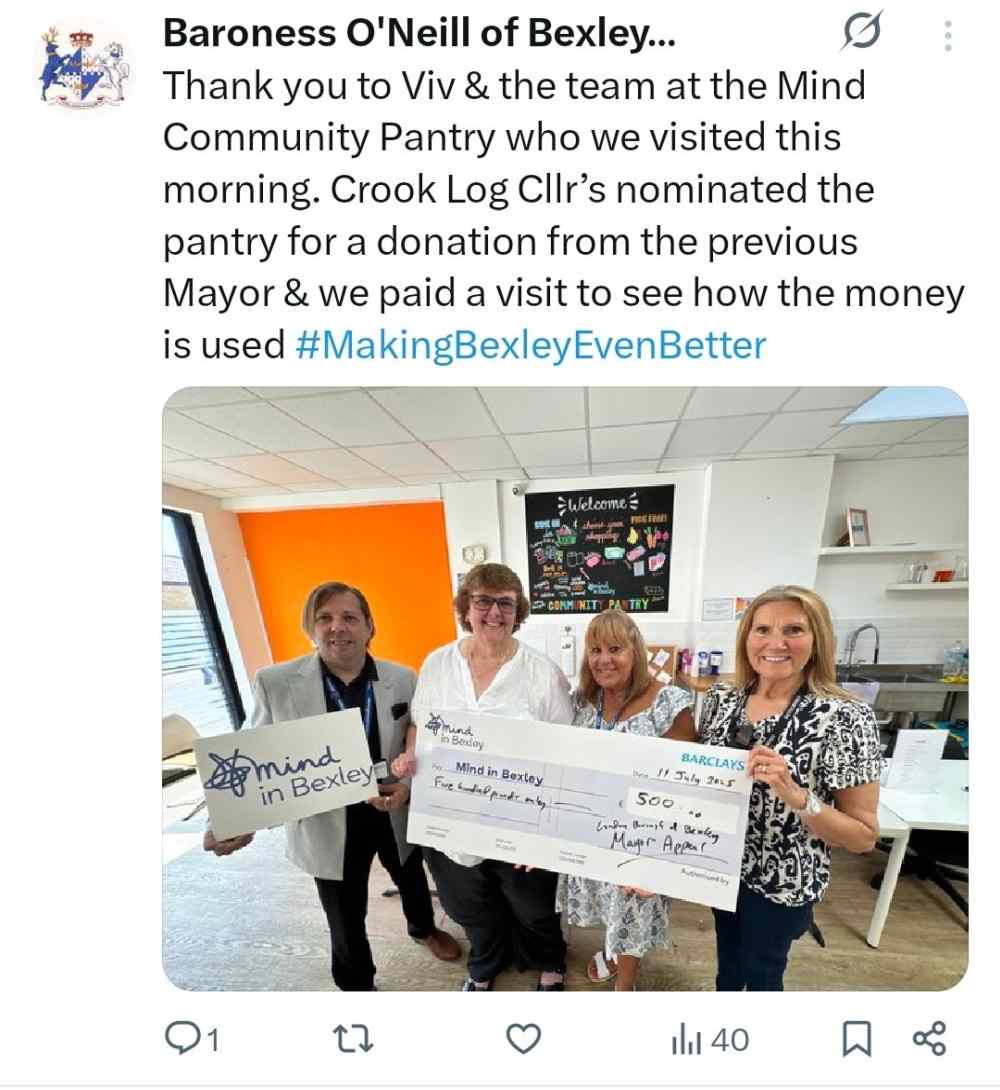
Task: Click the text line mentioning Crook Log Cllr's
Action: click(518, 189)
